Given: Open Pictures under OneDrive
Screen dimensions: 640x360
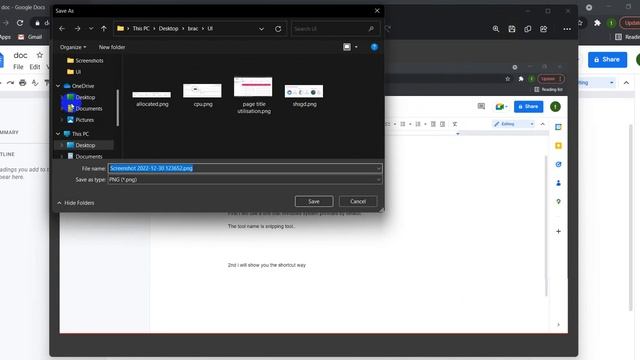Looking at the screenshot, I should coord(80,120).
